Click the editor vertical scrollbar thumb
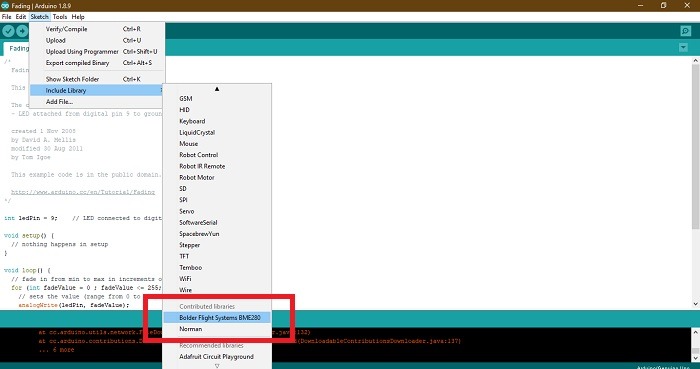Screen dimensions: 700x369 [x=695, y=146]
